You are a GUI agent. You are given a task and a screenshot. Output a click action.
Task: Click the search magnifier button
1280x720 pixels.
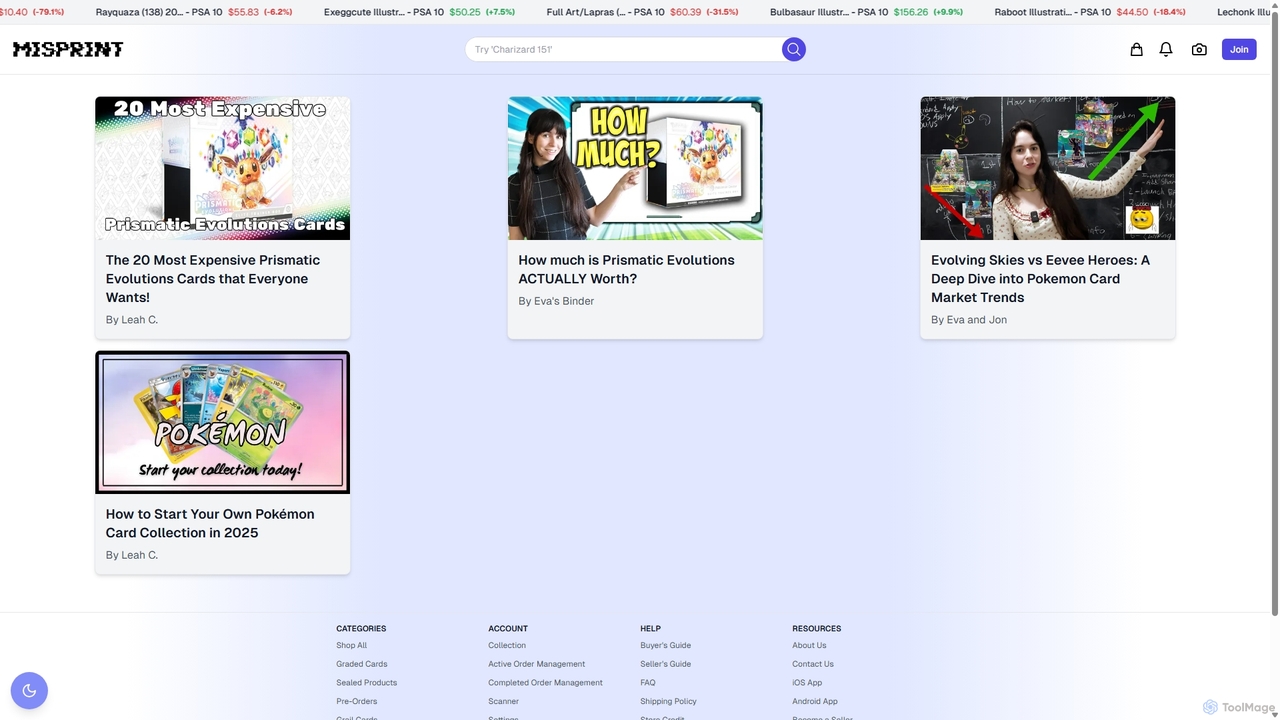click(x=794, y=49)
